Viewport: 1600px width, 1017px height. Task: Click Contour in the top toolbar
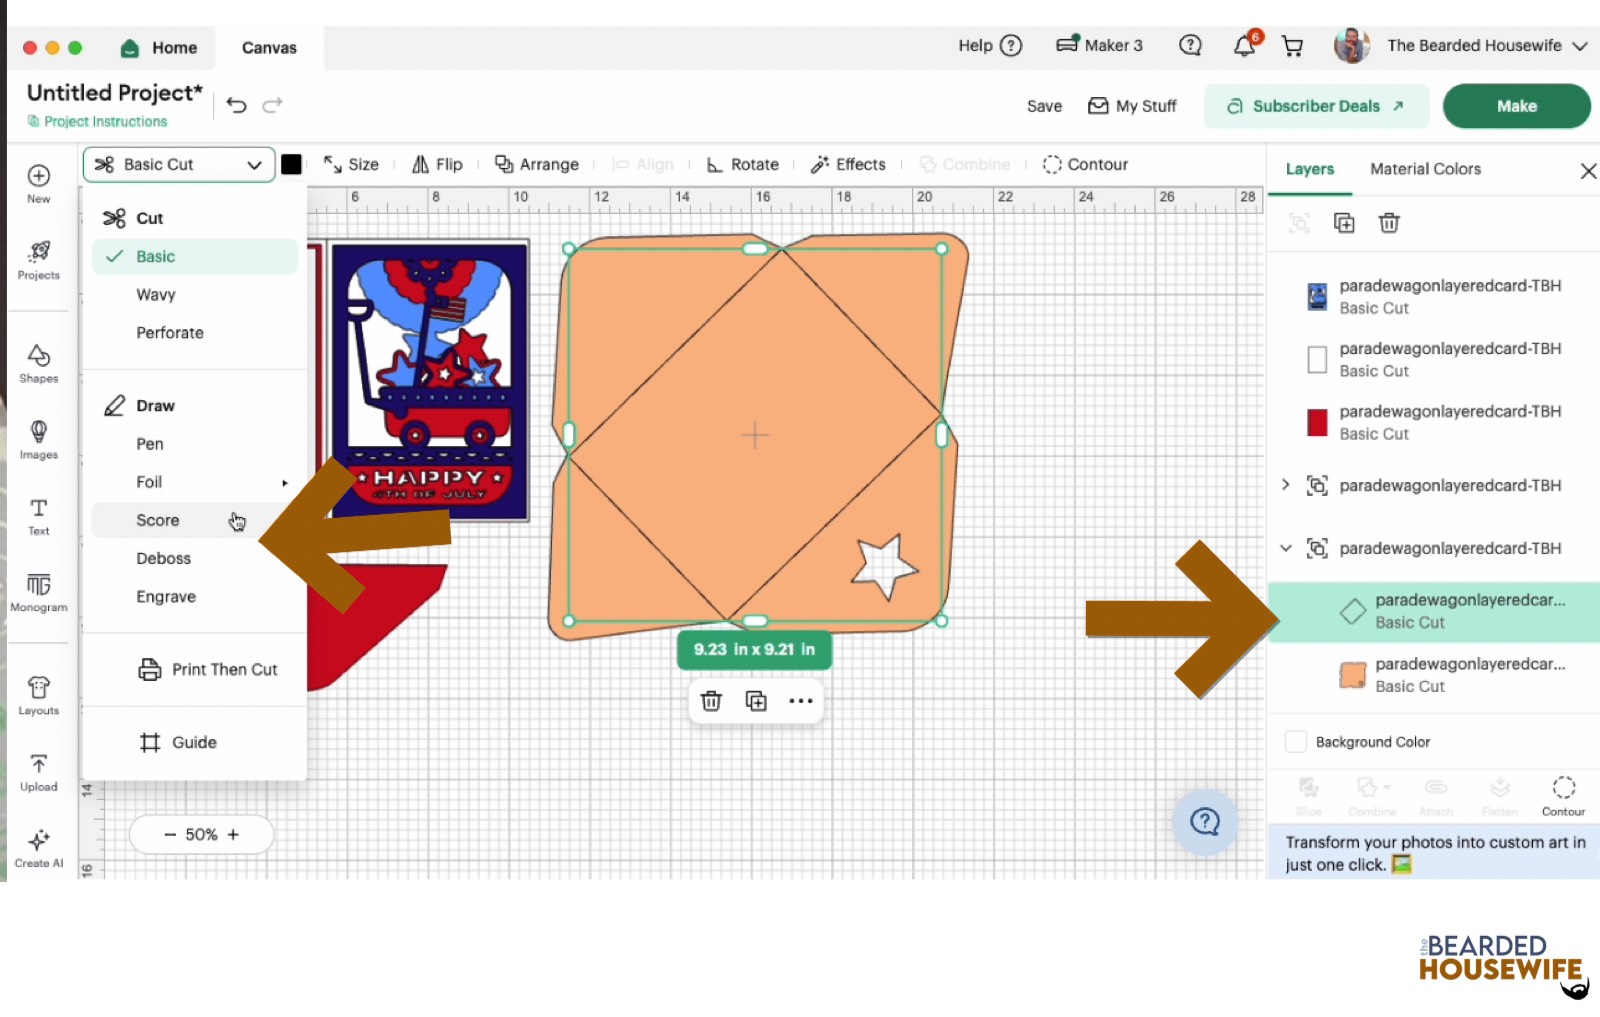click(1085, 164)
